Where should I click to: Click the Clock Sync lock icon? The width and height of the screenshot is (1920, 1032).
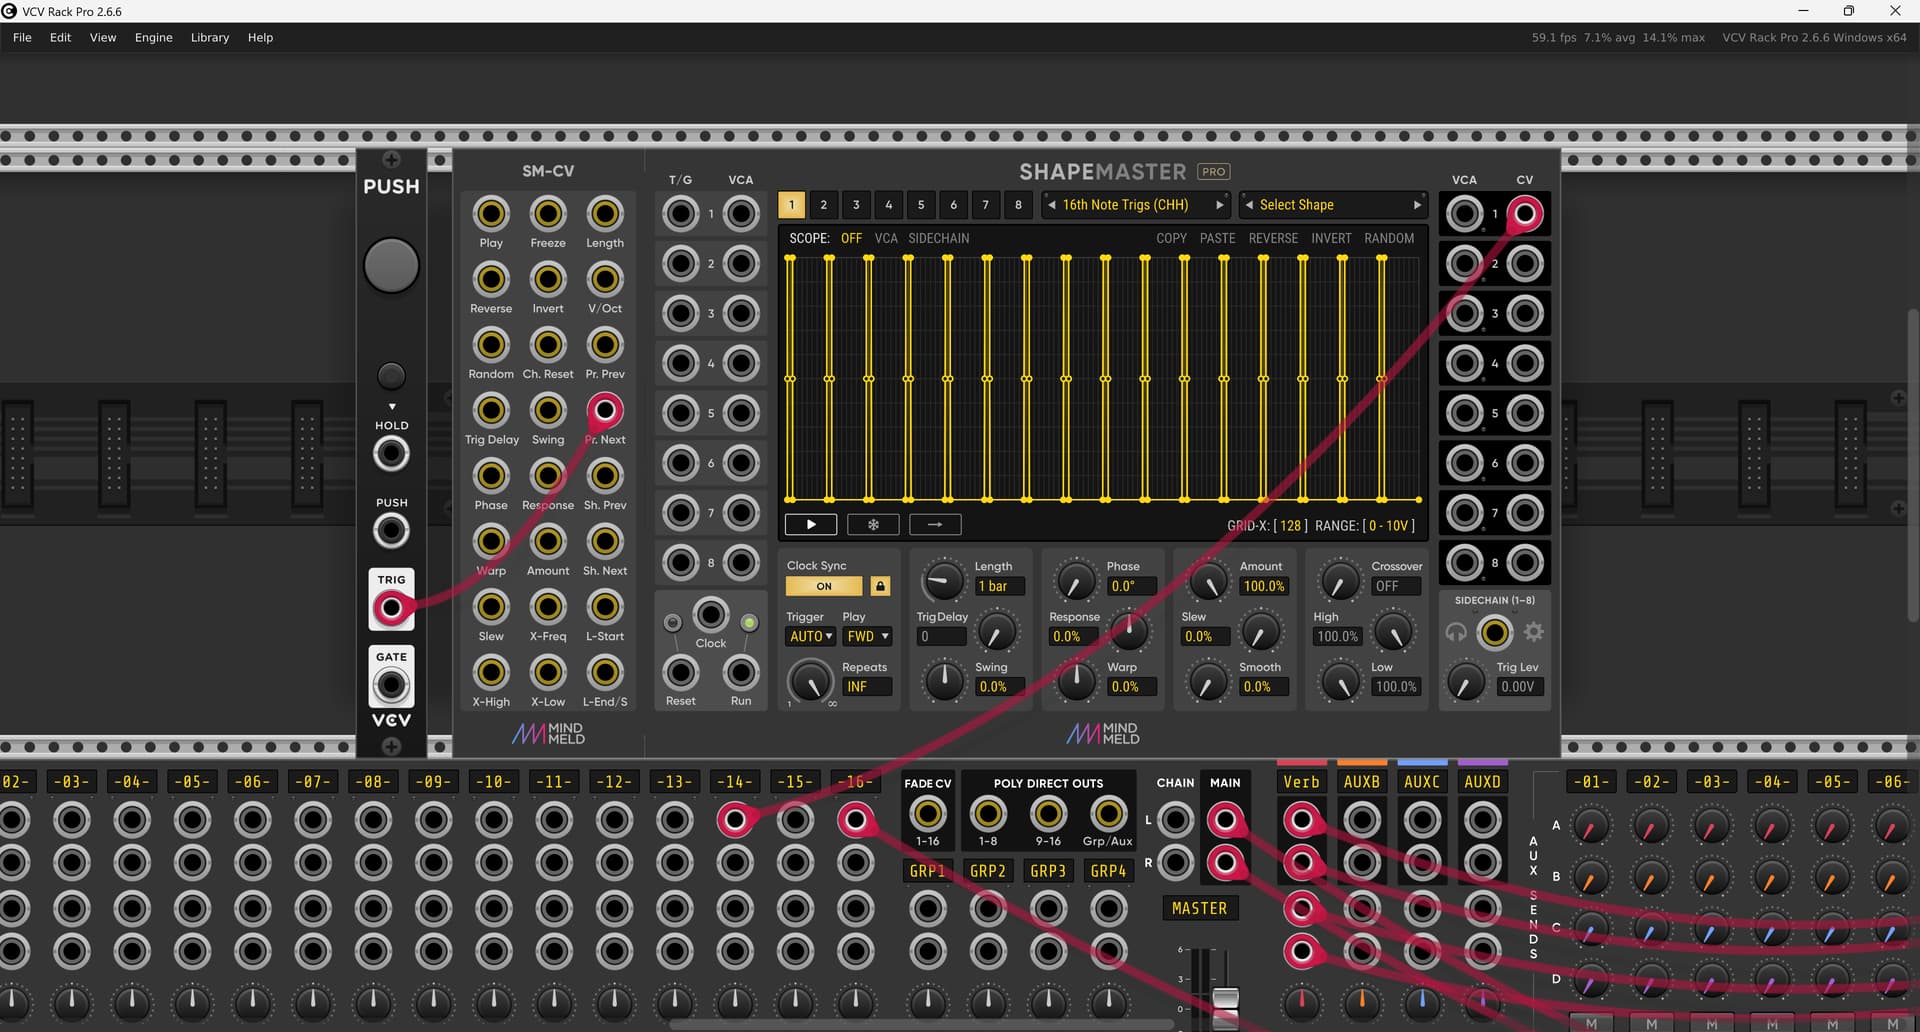[880, 586]
